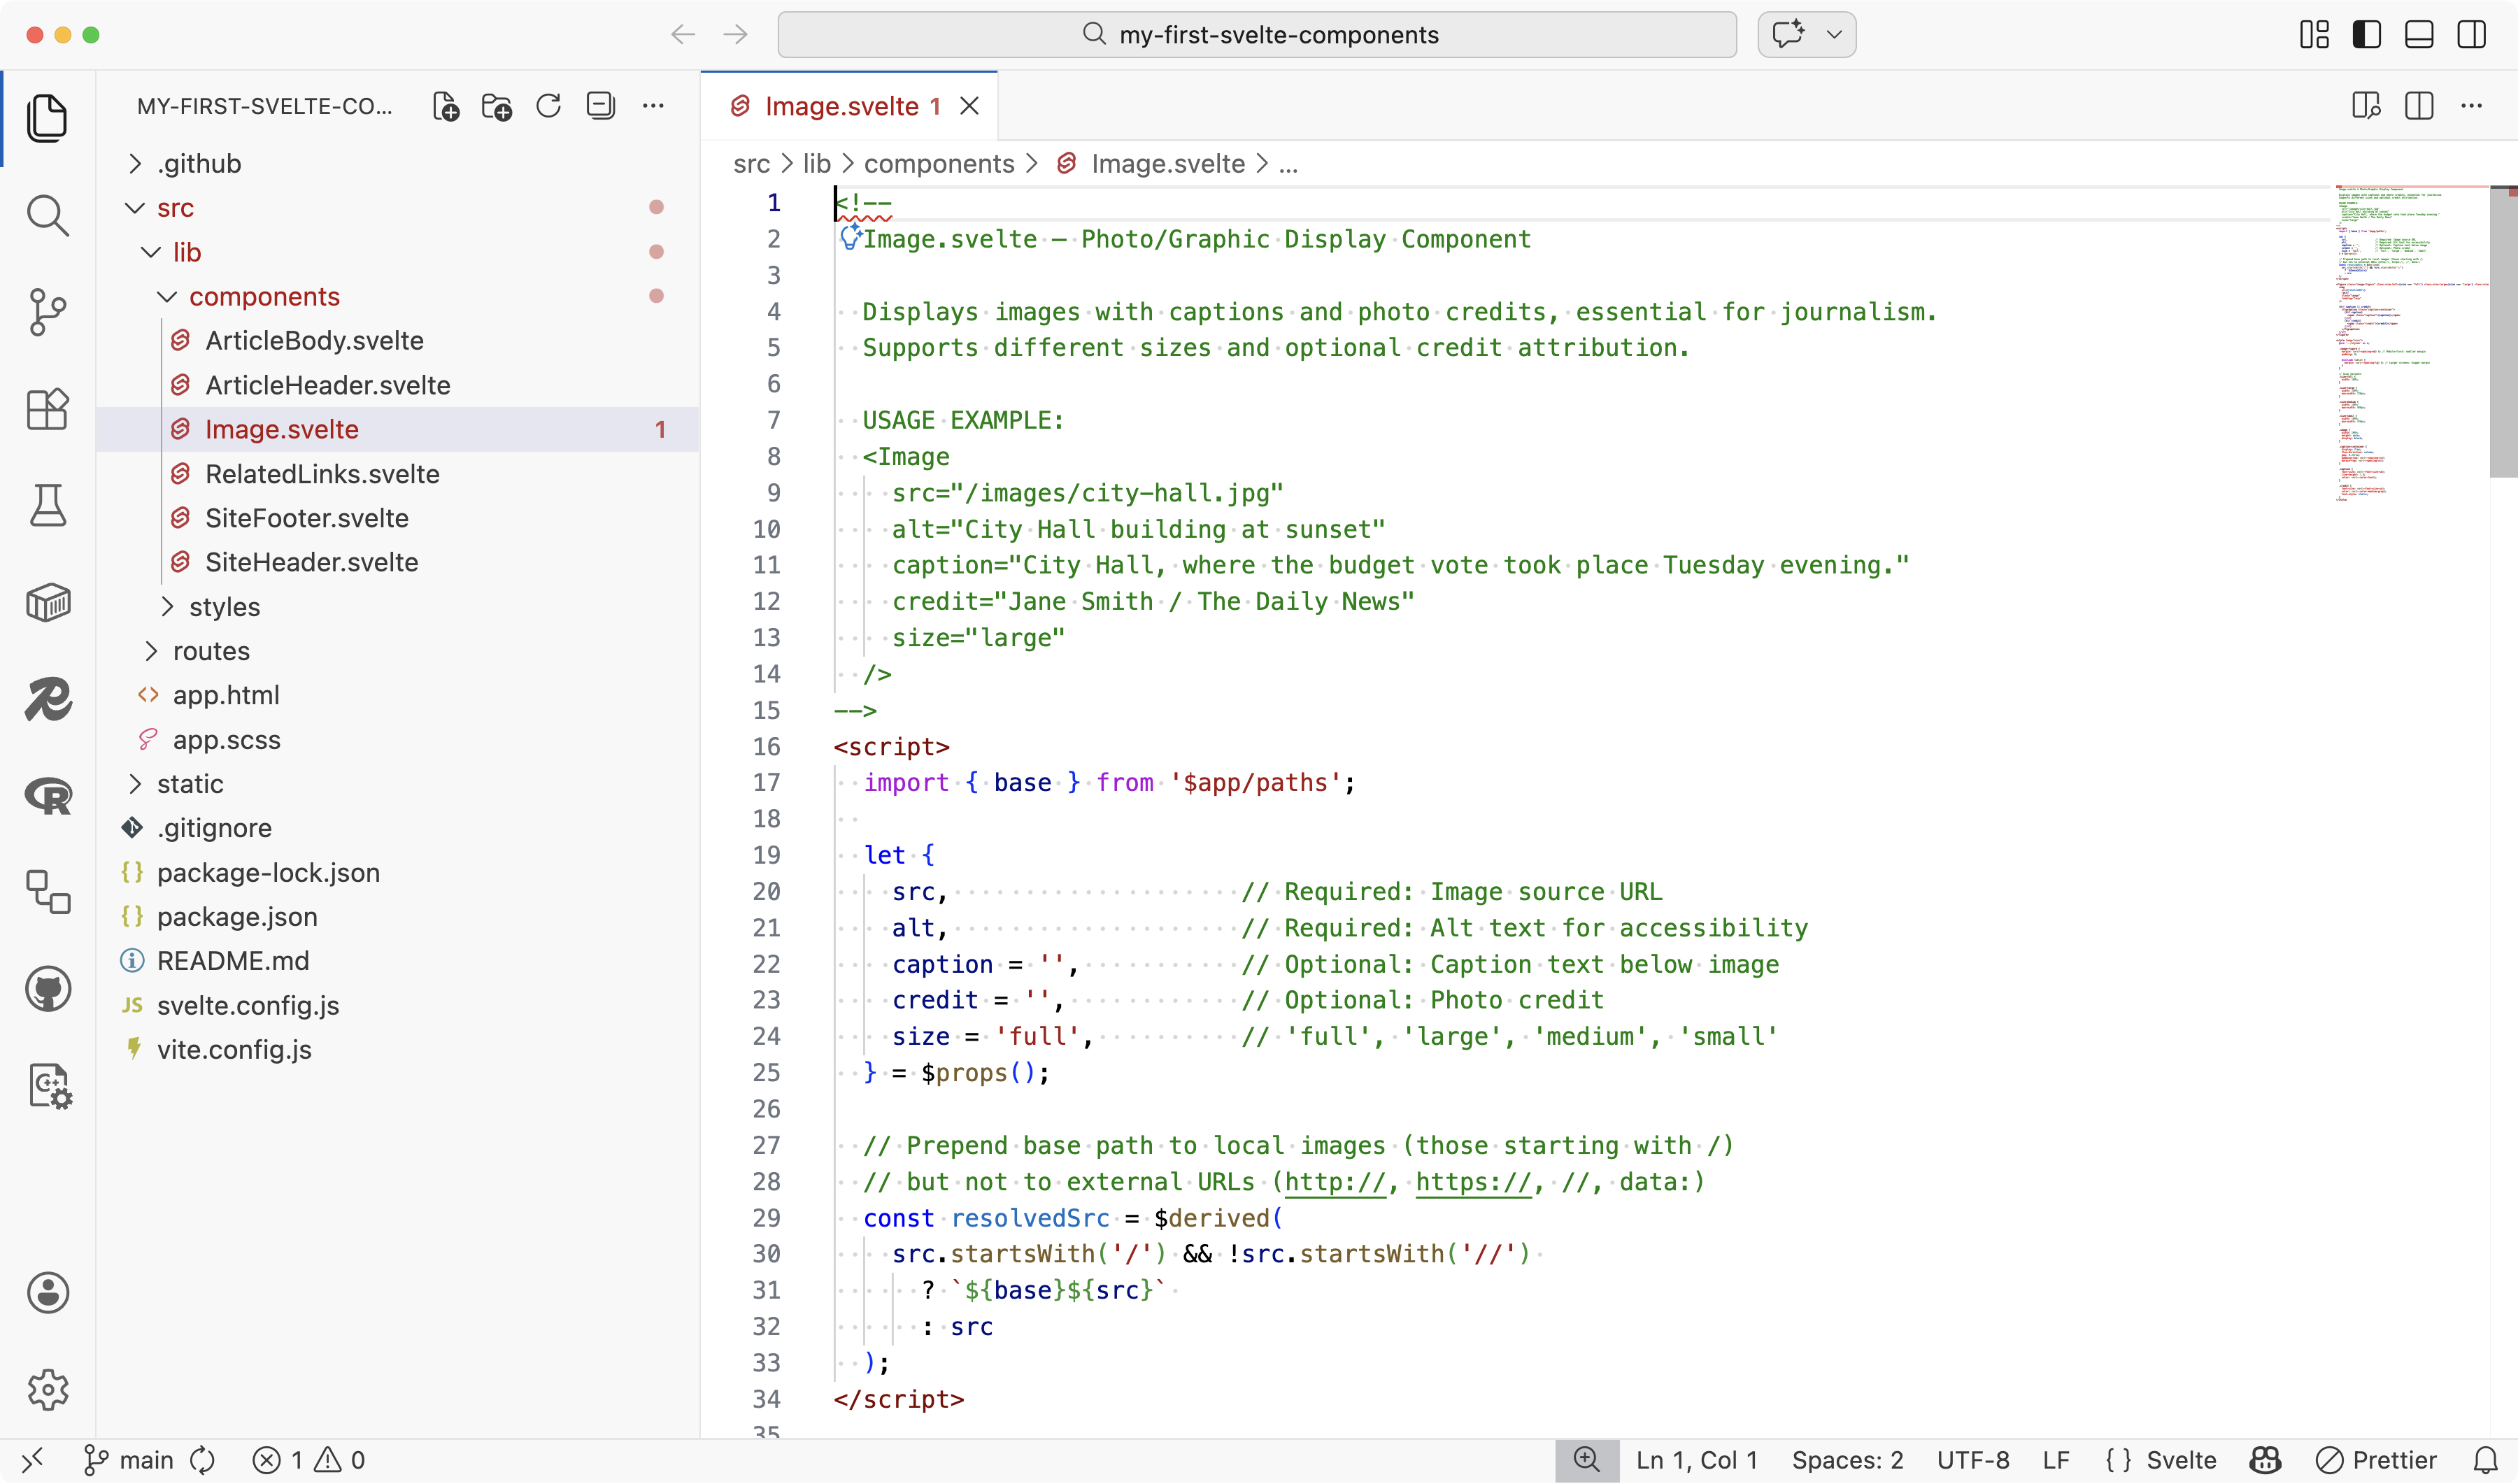Screen dimensions: 2518x1484
Task: Go back in navigation history
Action: tap(683, 35)
